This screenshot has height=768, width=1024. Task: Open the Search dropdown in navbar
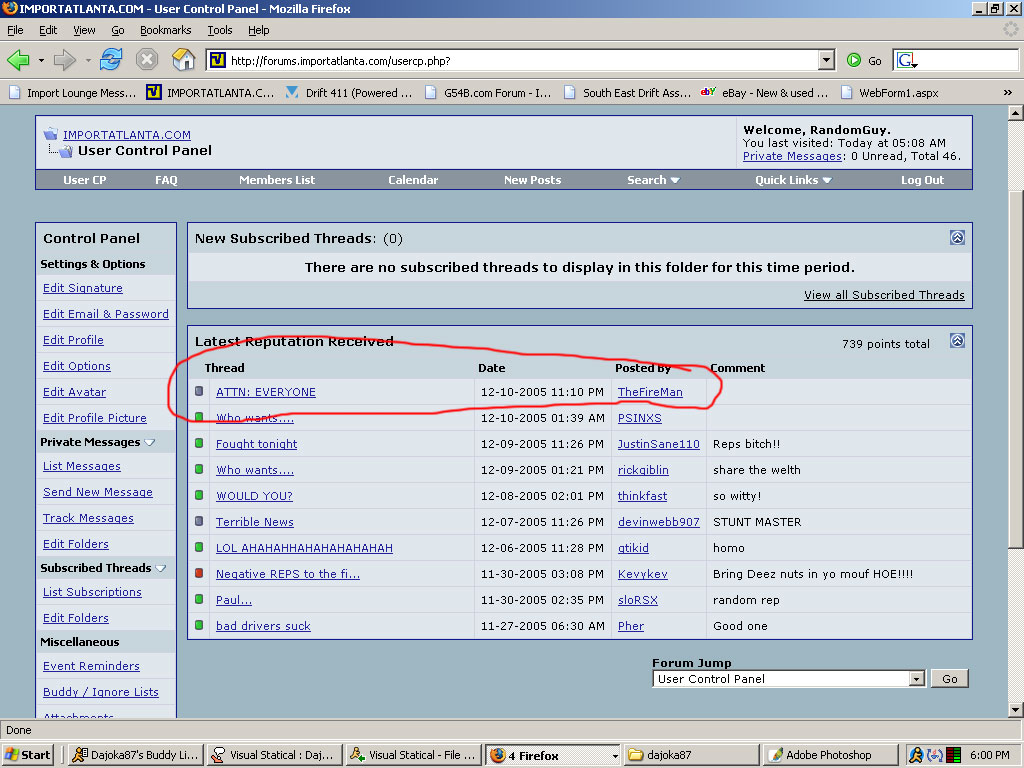tap(653, 180)
